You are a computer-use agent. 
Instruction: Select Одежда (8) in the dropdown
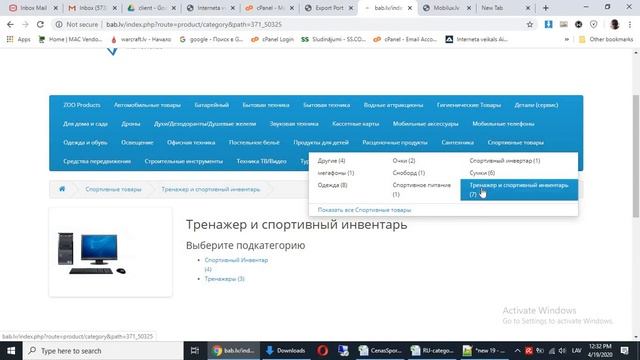coord(332,185)
